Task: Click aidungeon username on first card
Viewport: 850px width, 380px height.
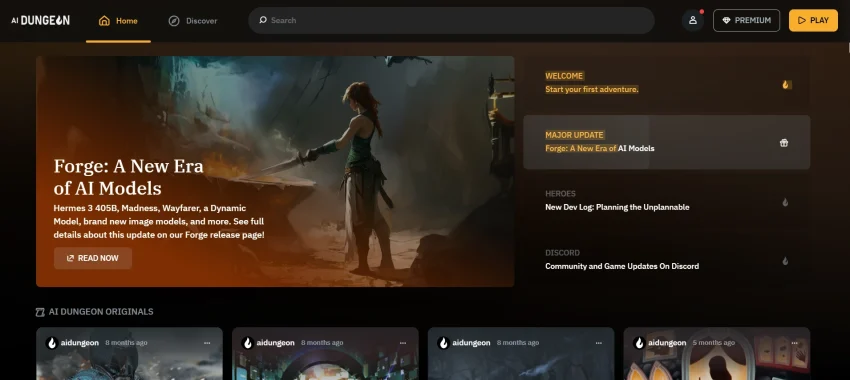Action: 80,343
